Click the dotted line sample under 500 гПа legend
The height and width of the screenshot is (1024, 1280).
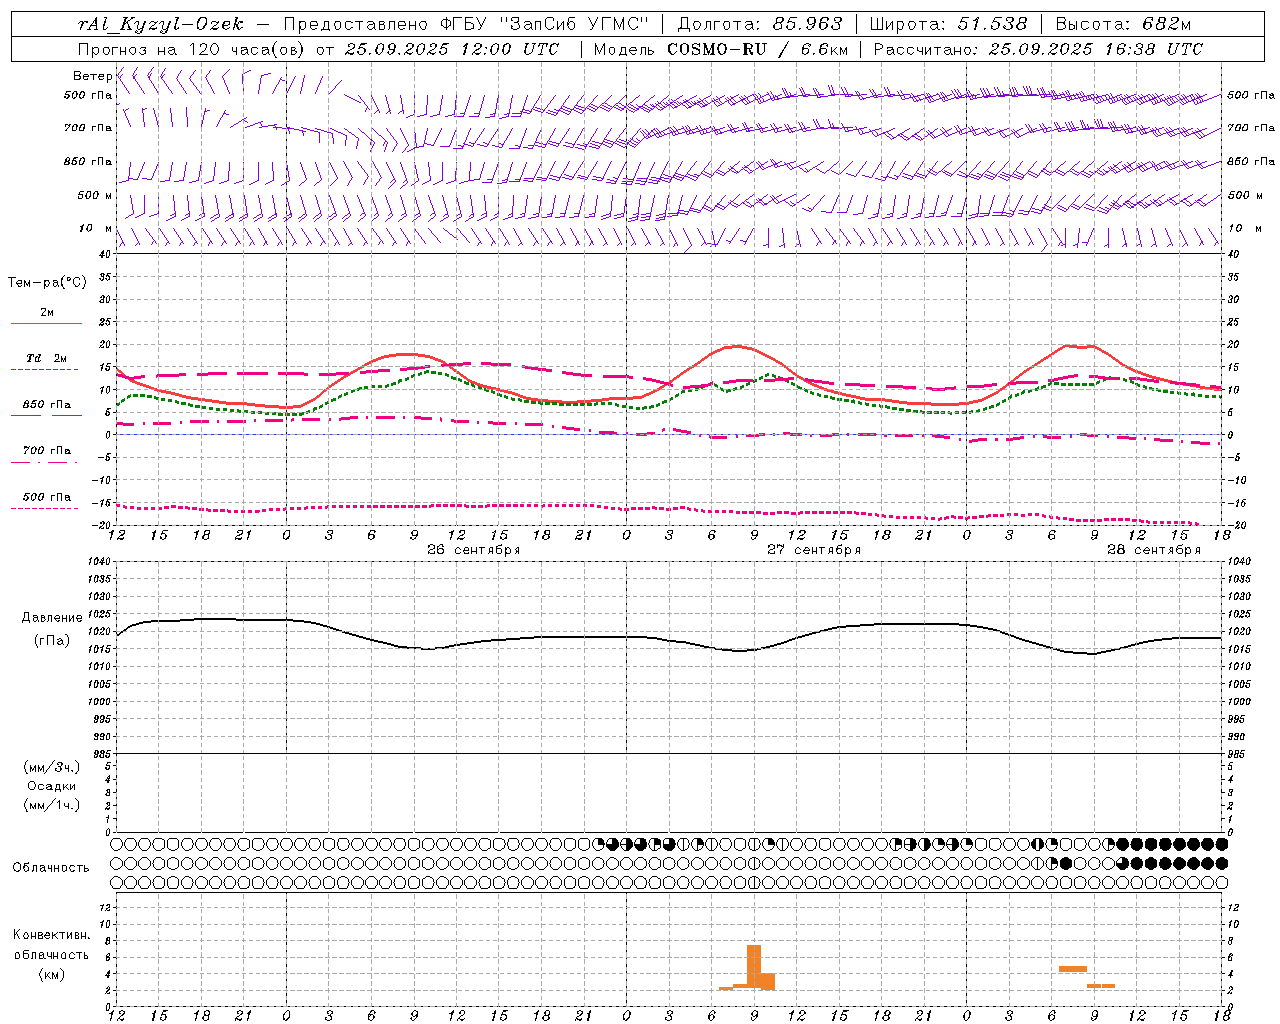45,508
